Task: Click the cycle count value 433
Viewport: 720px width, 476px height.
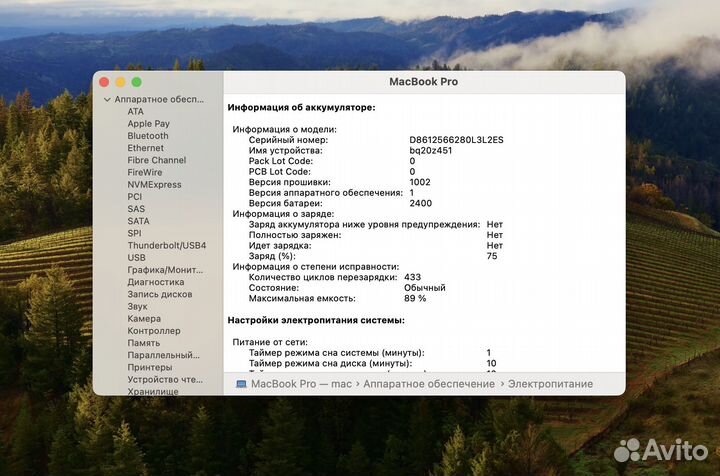Action: [412, 277]
